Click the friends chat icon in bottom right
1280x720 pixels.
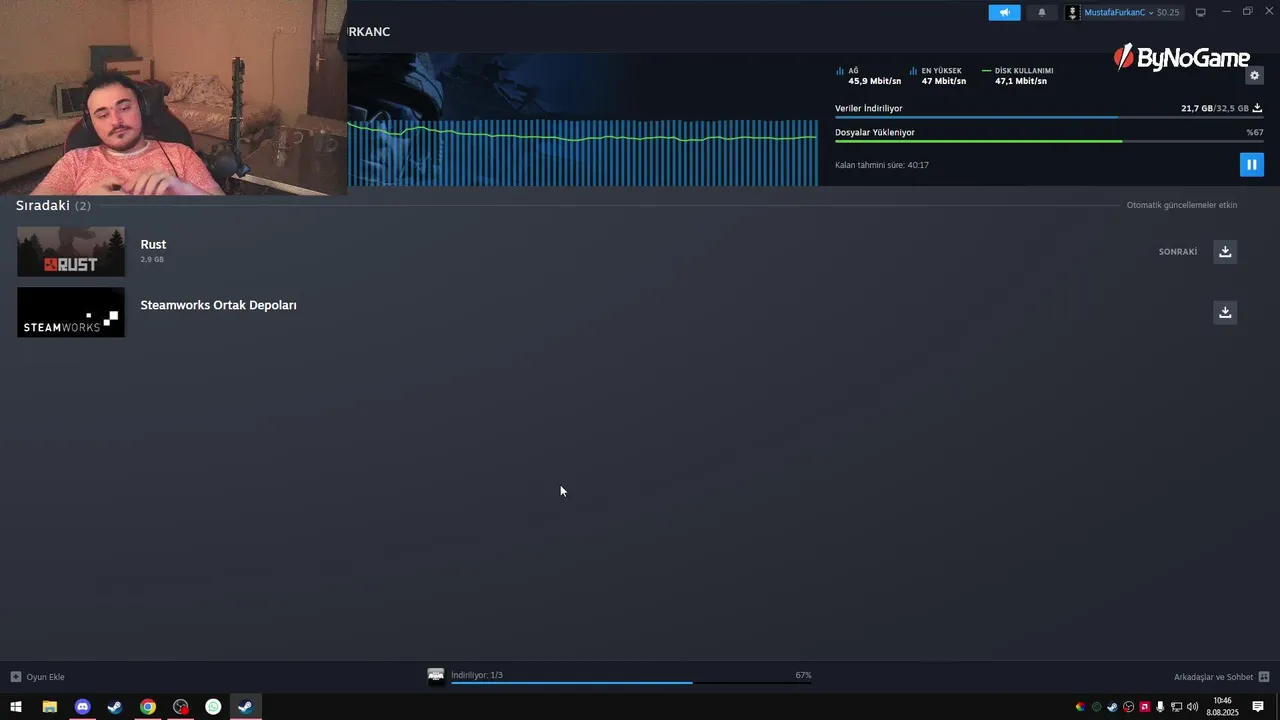click(1264, 677)
